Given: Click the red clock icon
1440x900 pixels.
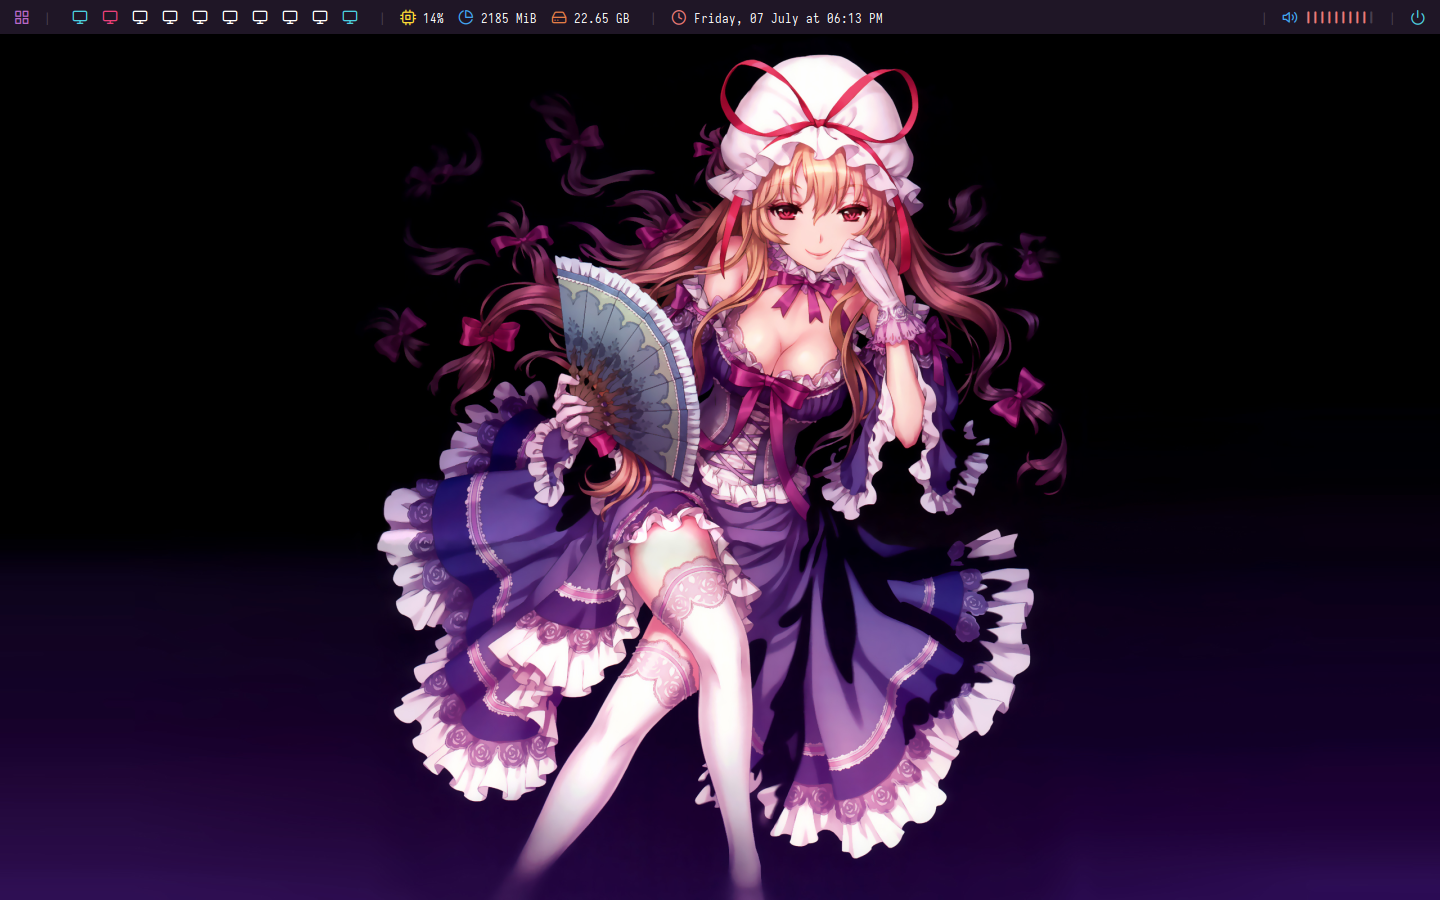Looking at the screenshot, I should tap(679, 18).
